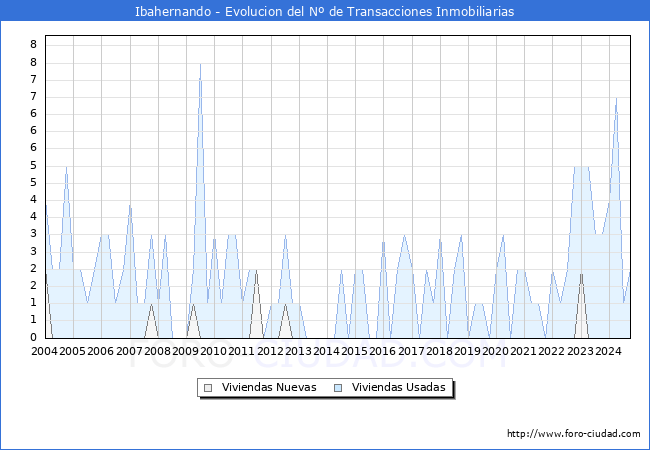Click the 2017 x-axis label

(411, 351)
